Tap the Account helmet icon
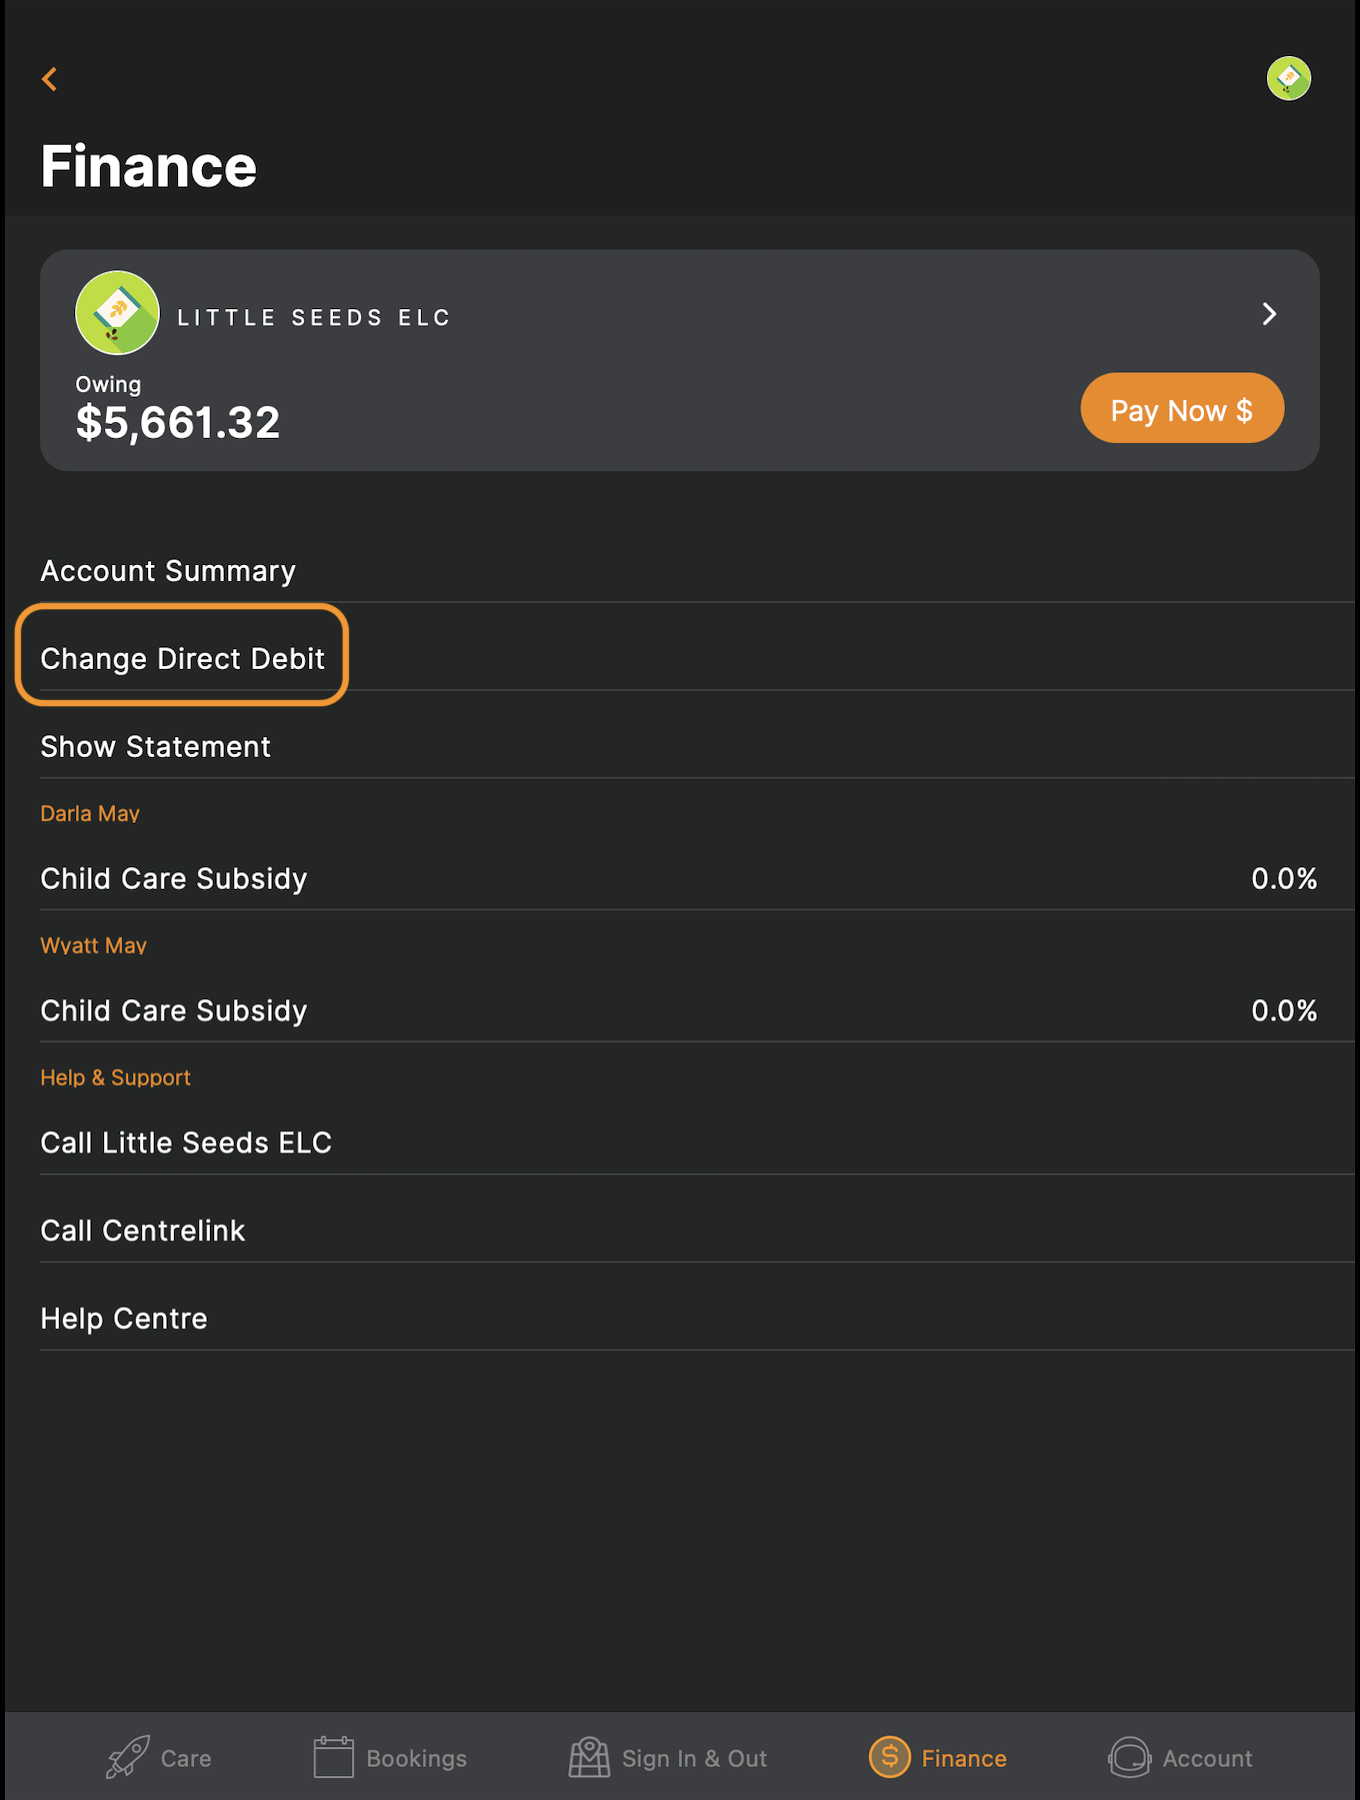The width and height of the screenshot is (1360, 1800). click(x=1129, y=1757)
